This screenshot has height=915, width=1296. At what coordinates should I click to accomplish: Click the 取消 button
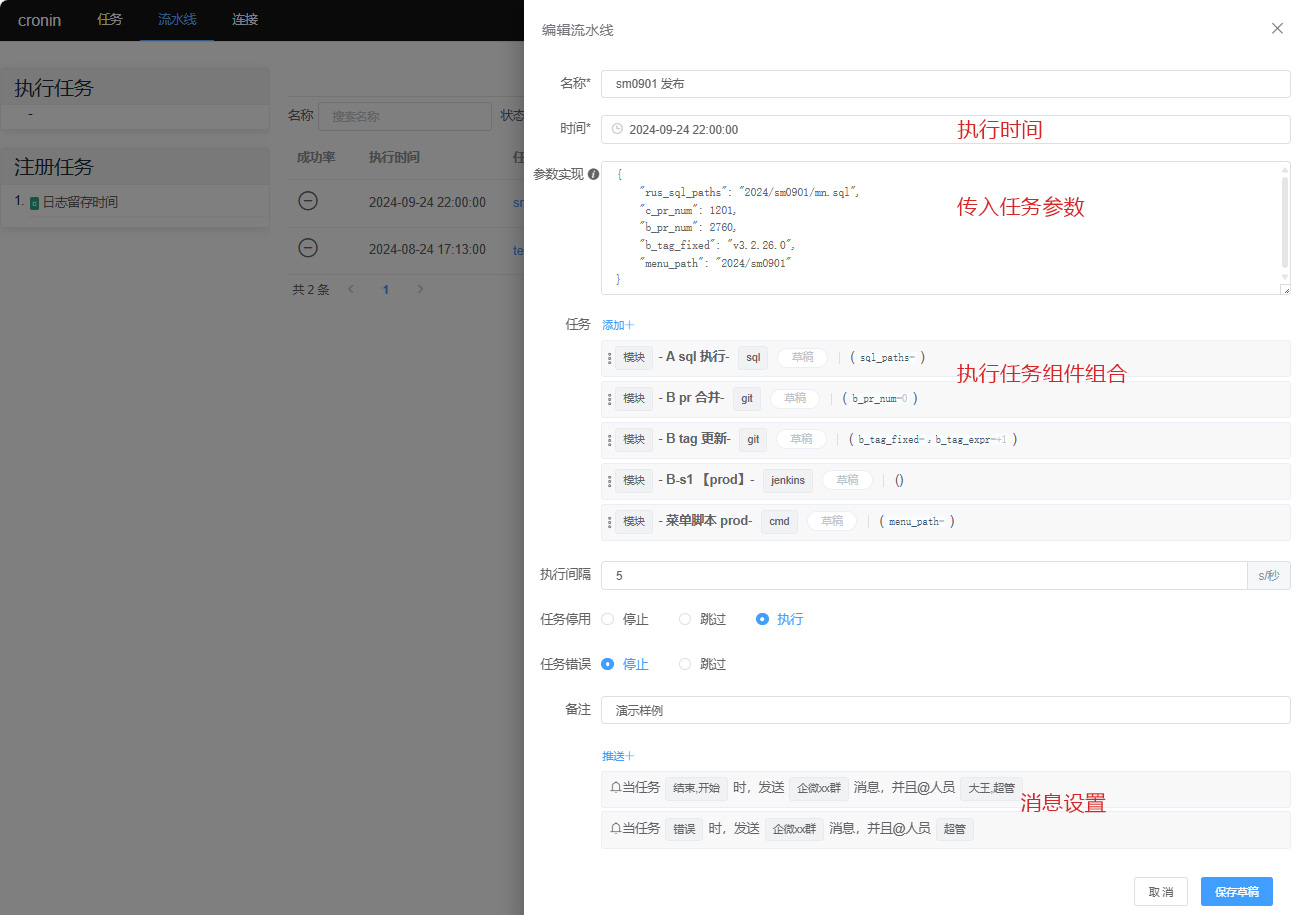click(1160, 891)
